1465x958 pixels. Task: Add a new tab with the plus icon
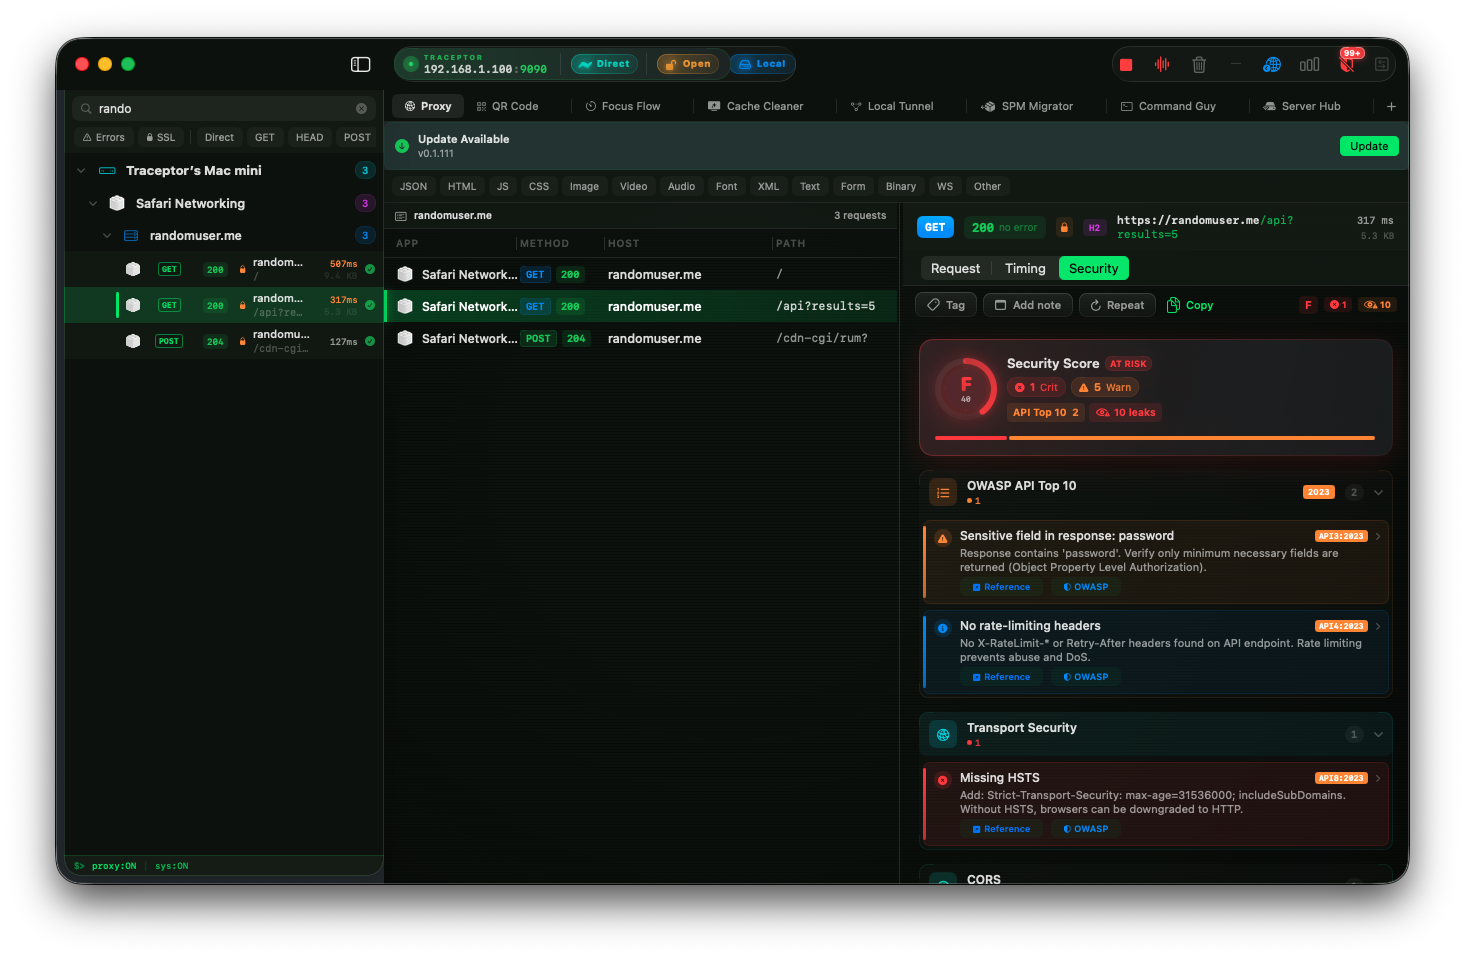(x=1391, y=106)
